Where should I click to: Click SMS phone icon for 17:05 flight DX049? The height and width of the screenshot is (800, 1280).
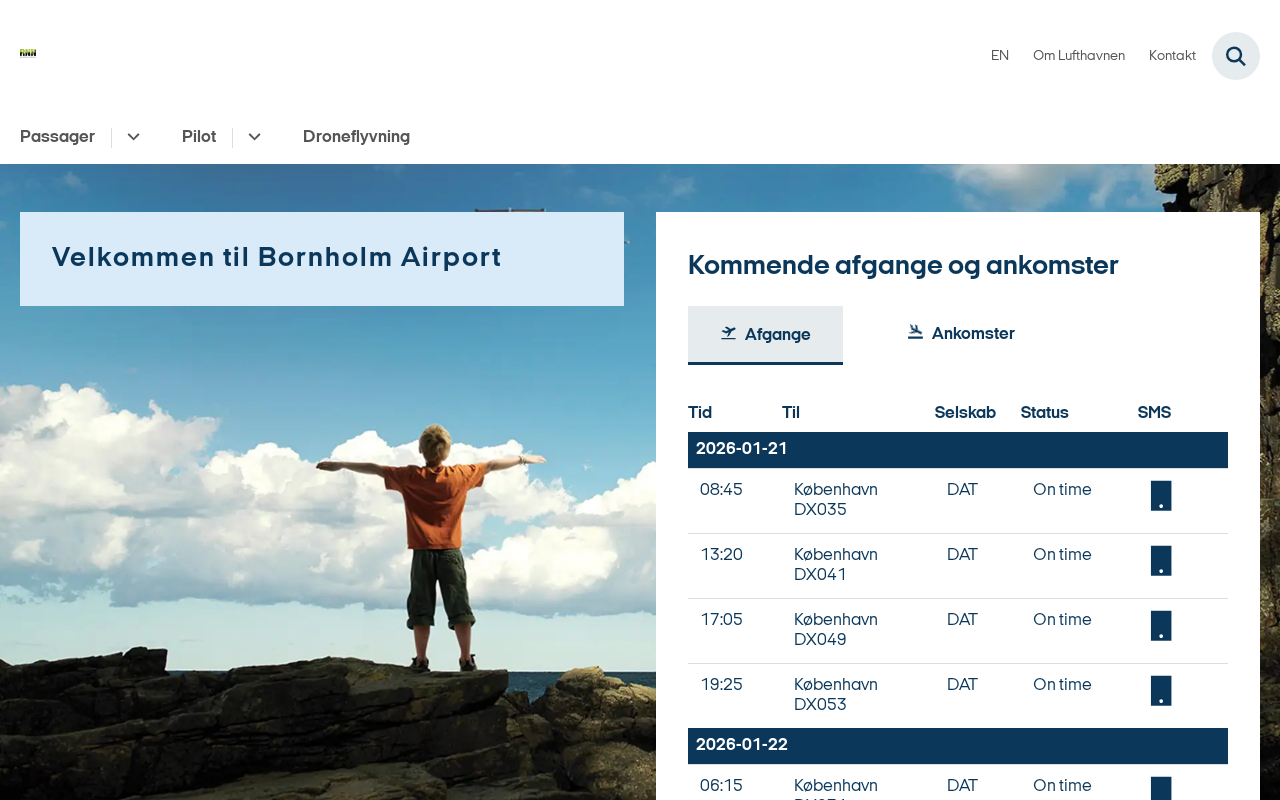click(1161, 626)
